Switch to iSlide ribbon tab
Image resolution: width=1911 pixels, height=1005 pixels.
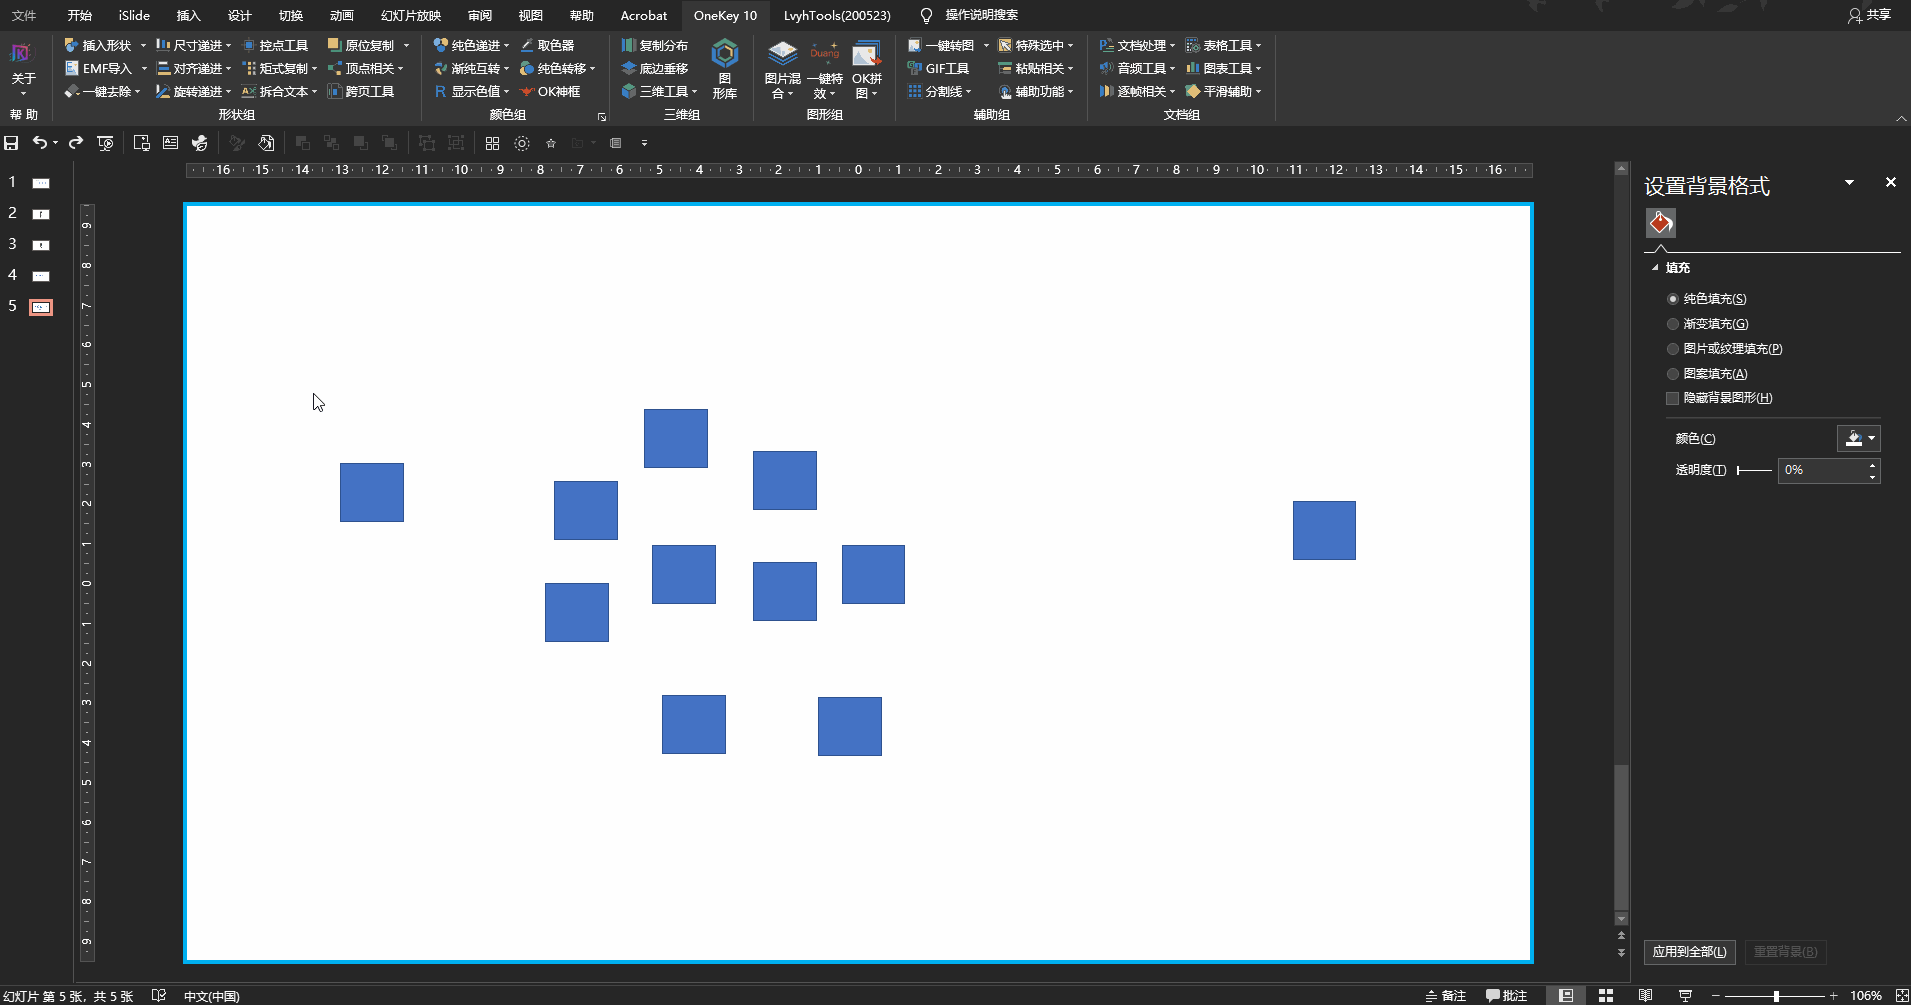(x=134, y=15)
